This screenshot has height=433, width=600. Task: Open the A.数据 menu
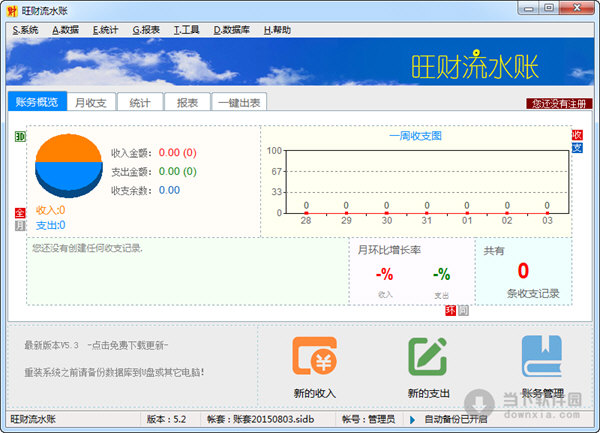(65, 30)
